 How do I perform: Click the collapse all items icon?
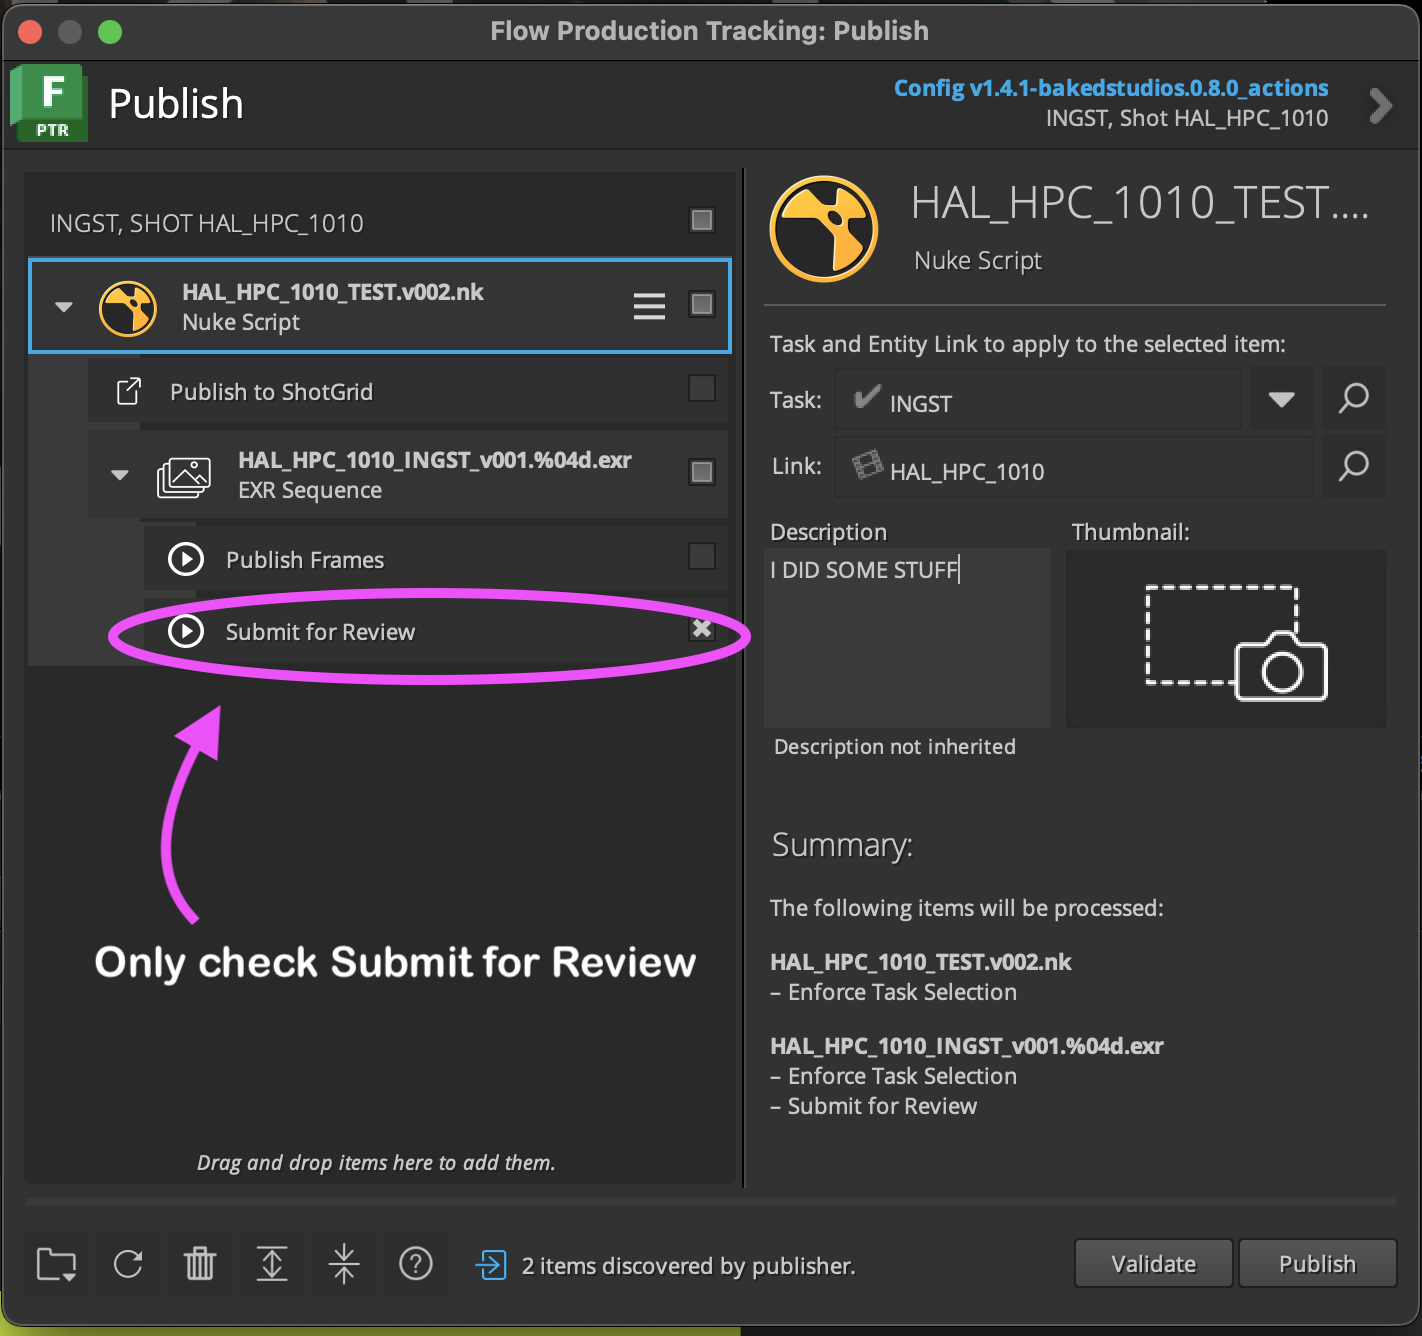(x=343, y=1263)
